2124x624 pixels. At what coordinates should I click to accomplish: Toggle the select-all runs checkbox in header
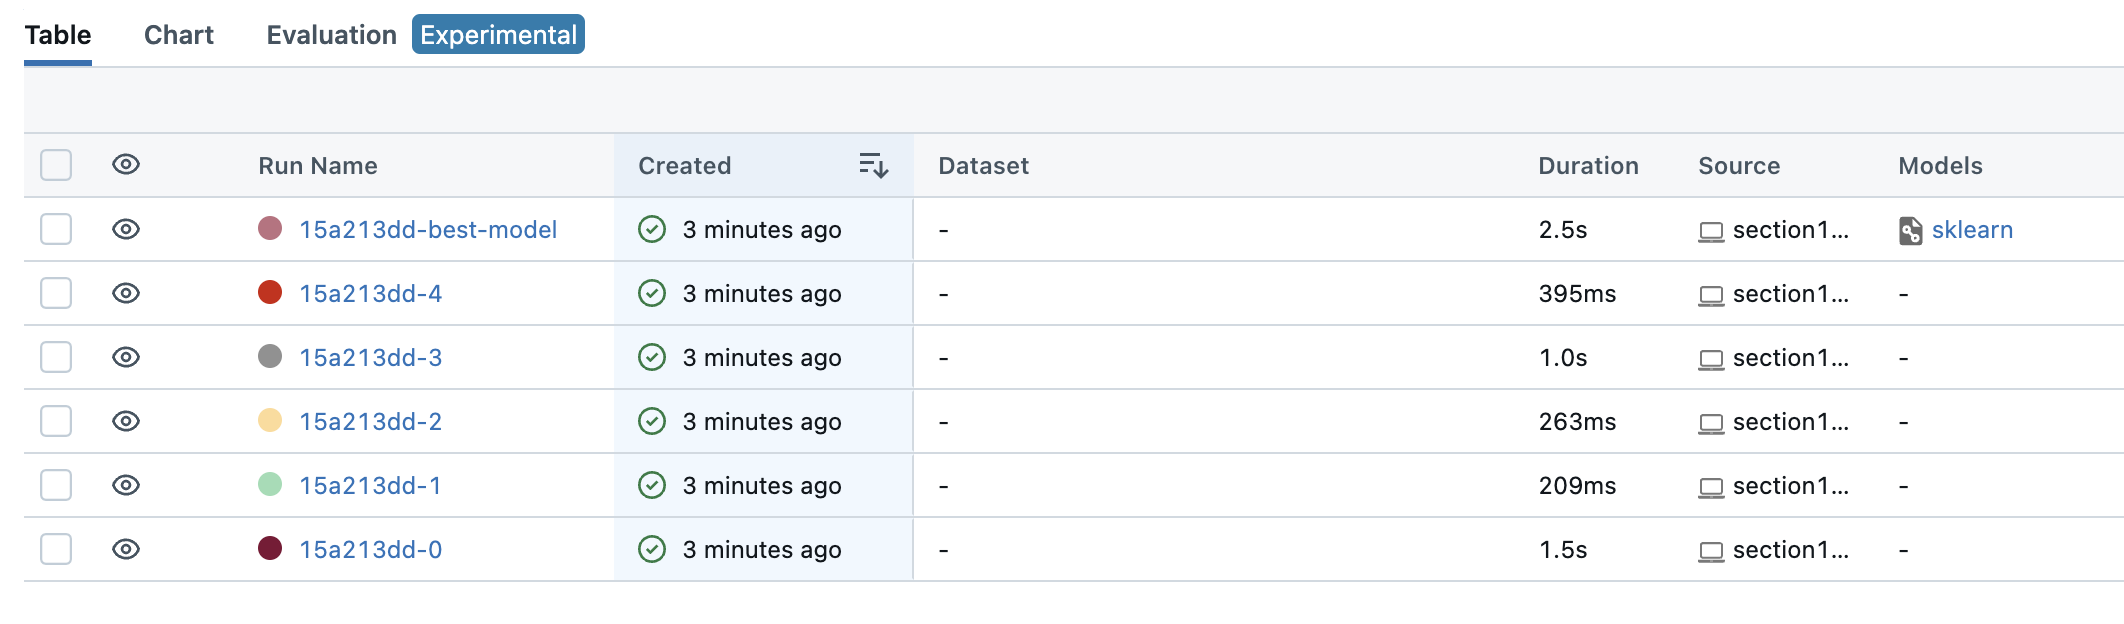[56, 165]
